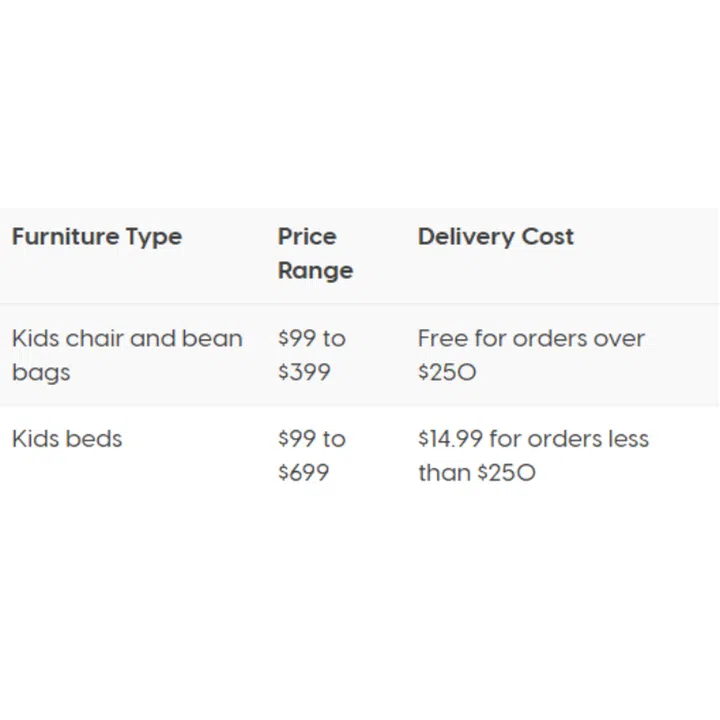Select the word beds in Kids beds
The width and height of the screenshot is (720, 720).
tap(96, 439)
